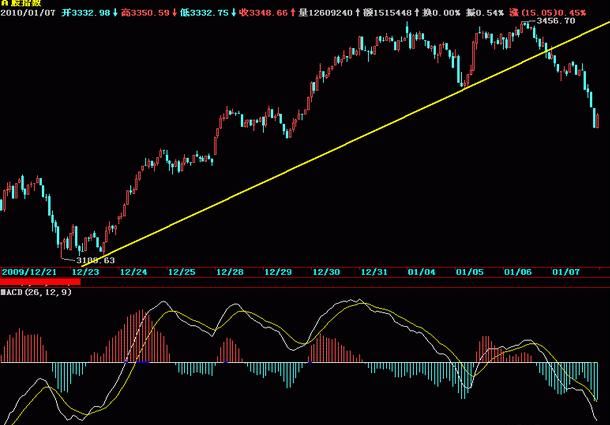This screenshot has height=425, width=610.
Task: Go to 01/07 on the date axis
Action: [566, 271]
